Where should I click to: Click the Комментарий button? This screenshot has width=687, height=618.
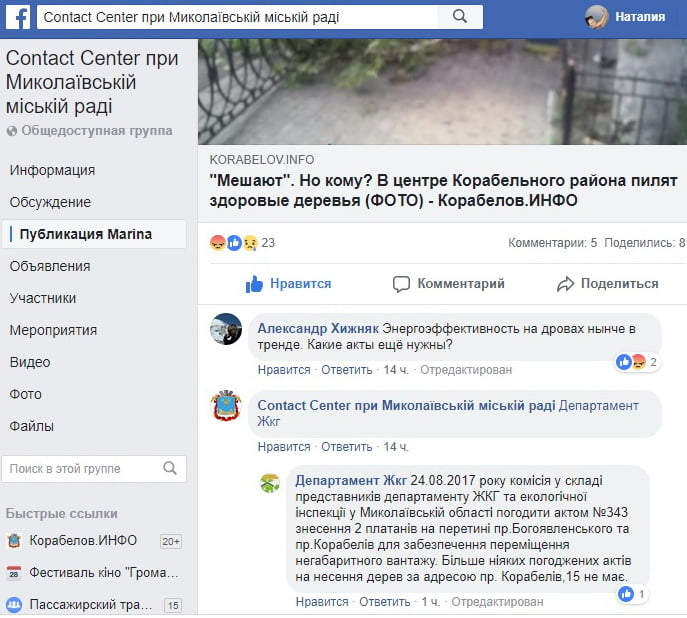[x=448, y=284]
